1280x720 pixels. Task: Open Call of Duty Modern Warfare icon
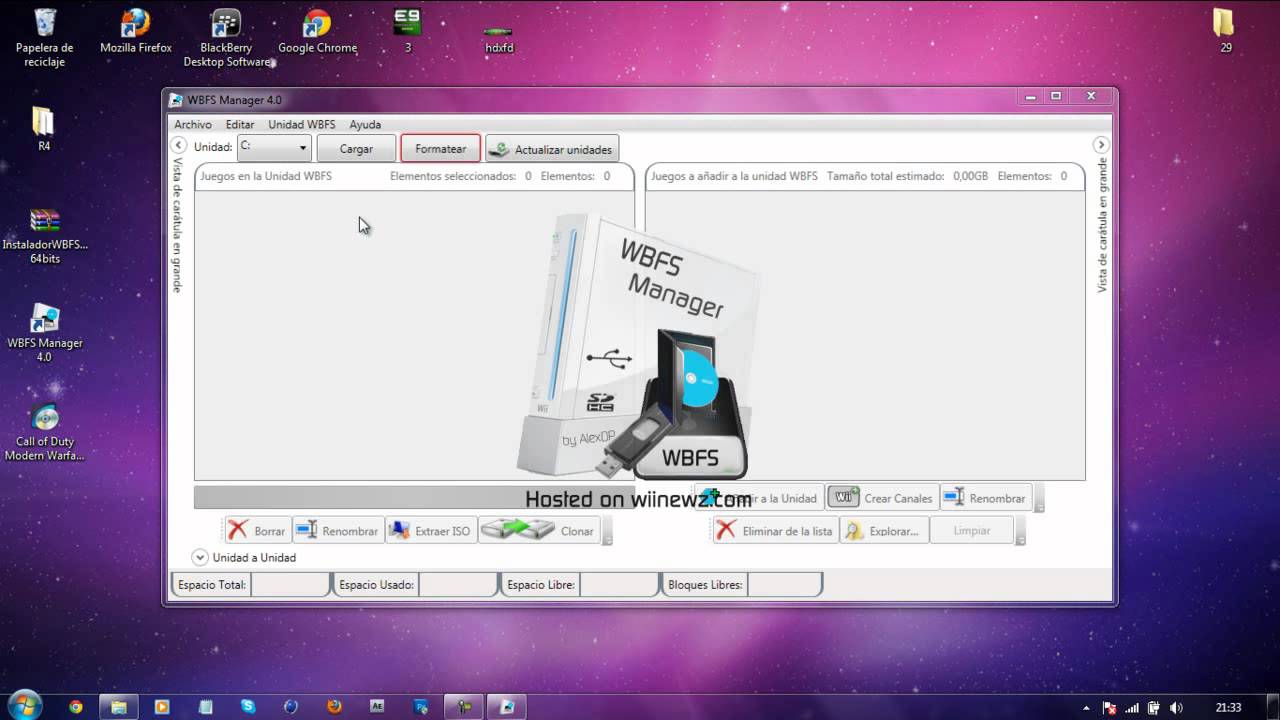pyautogui.click(x=45, y=432)
